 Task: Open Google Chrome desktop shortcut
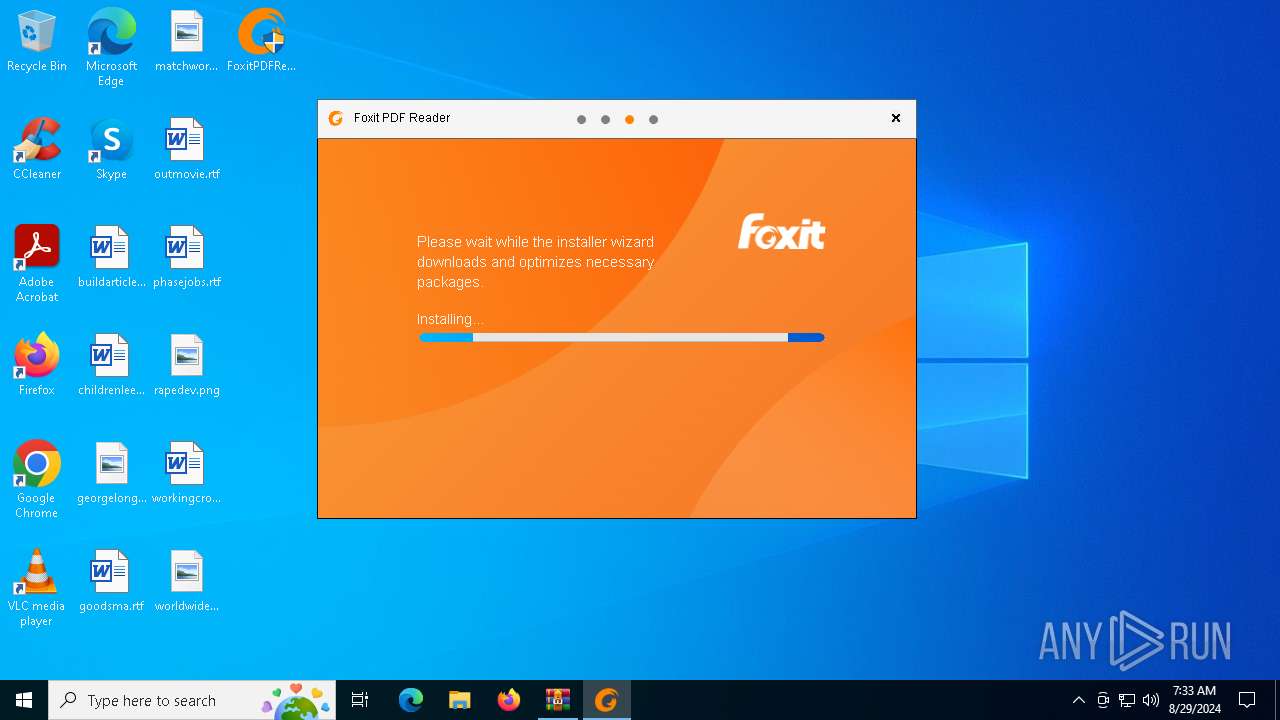[37, 480]
